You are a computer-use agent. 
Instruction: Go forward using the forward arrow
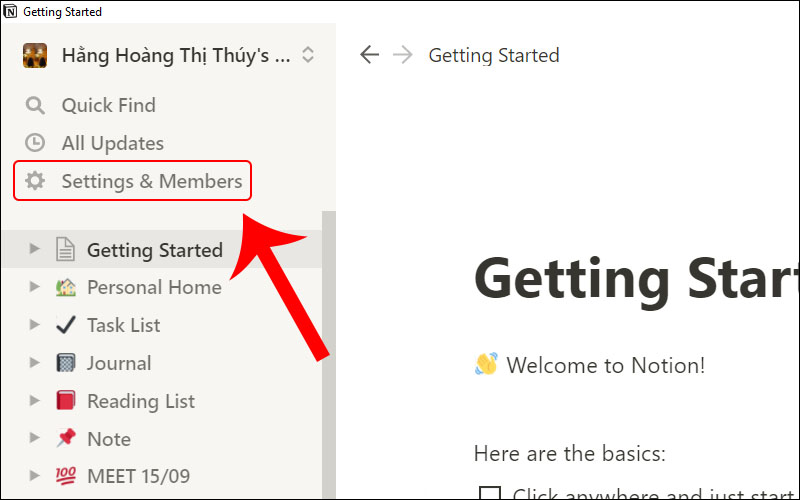tap(403, 55)
